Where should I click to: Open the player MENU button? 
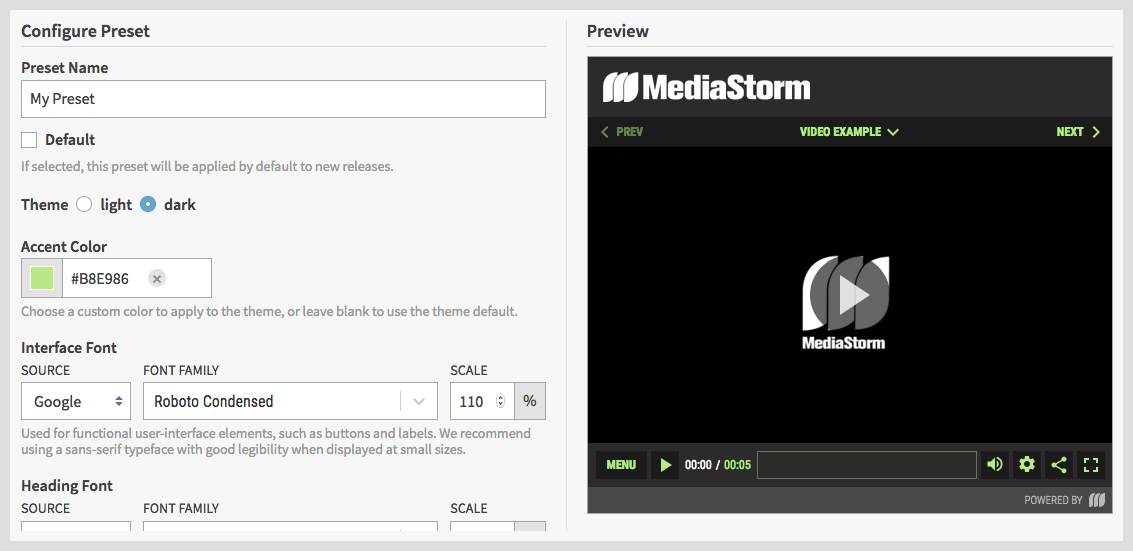(x=621, y=465)
